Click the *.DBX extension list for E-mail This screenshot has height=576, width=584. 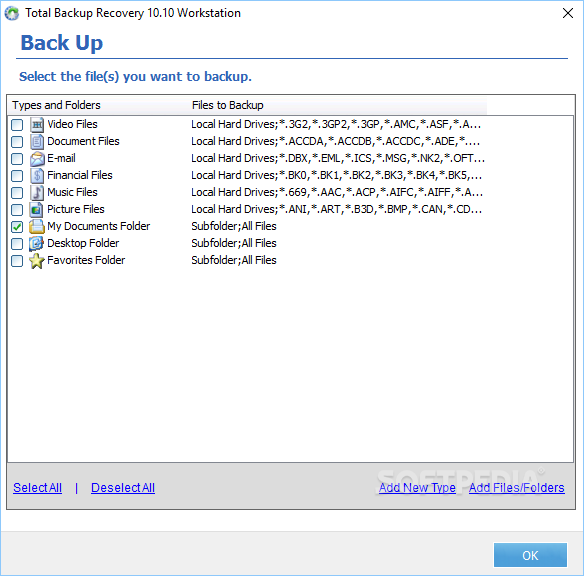338,158
